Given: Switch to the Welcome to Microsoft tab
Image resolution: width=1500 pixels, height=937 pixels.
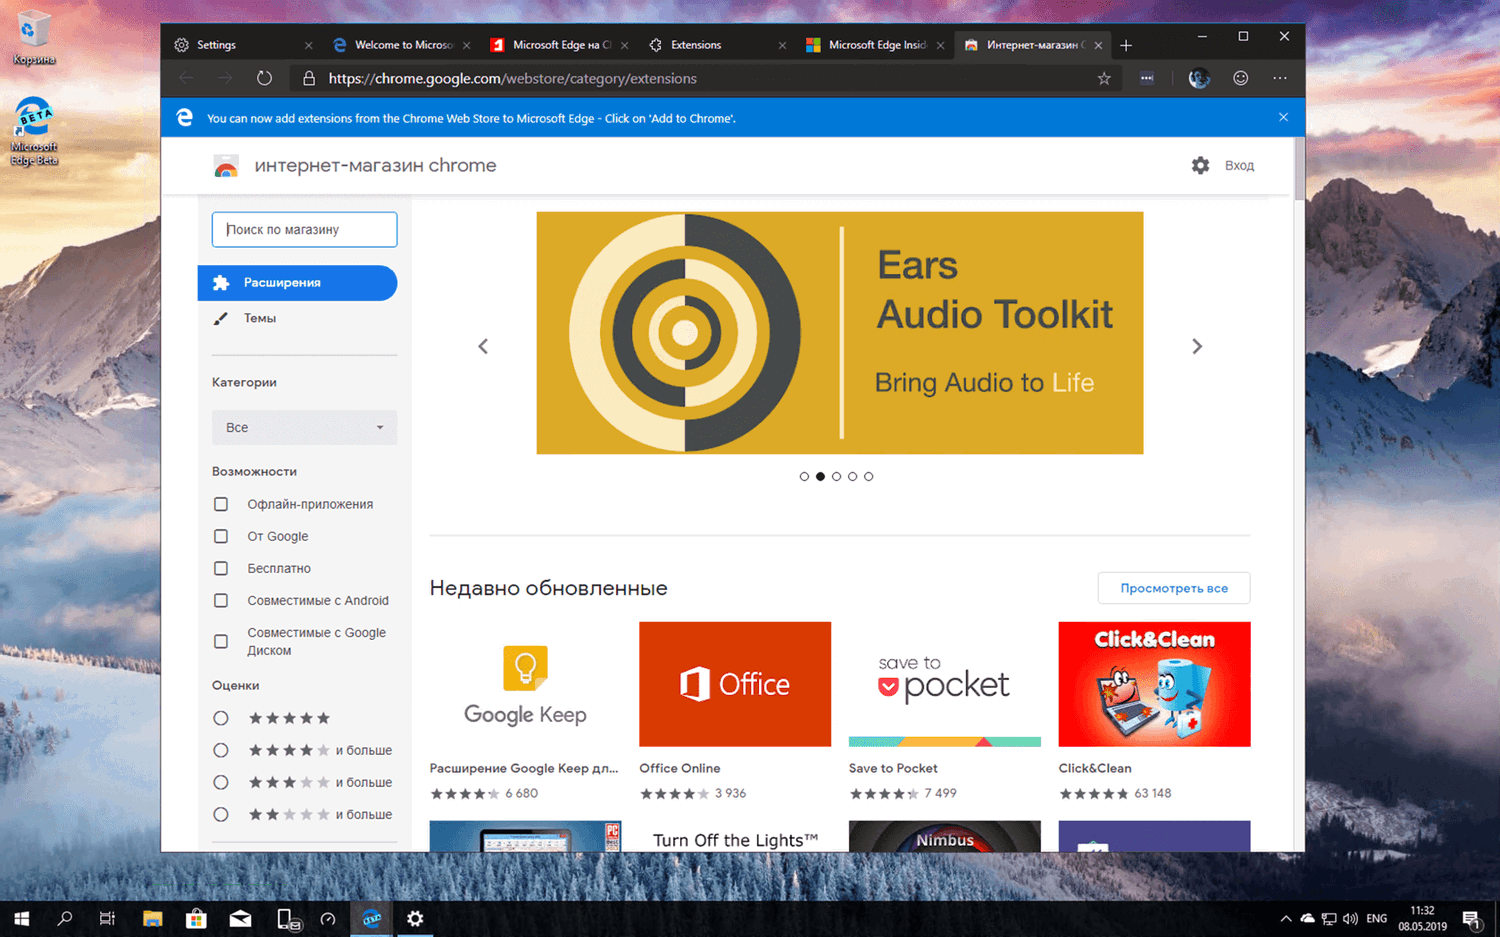Looking at the screenshot, I should [401, 45].
